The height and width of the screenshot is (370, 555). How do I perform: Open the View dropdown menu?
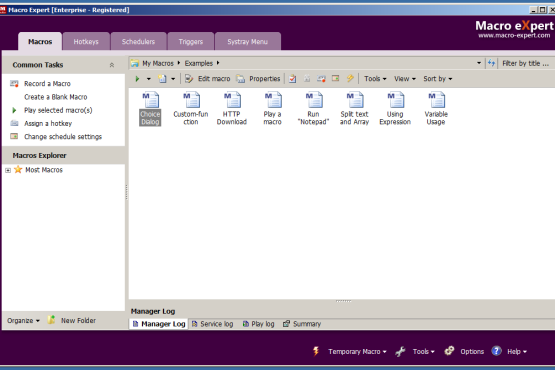(405, 79)
